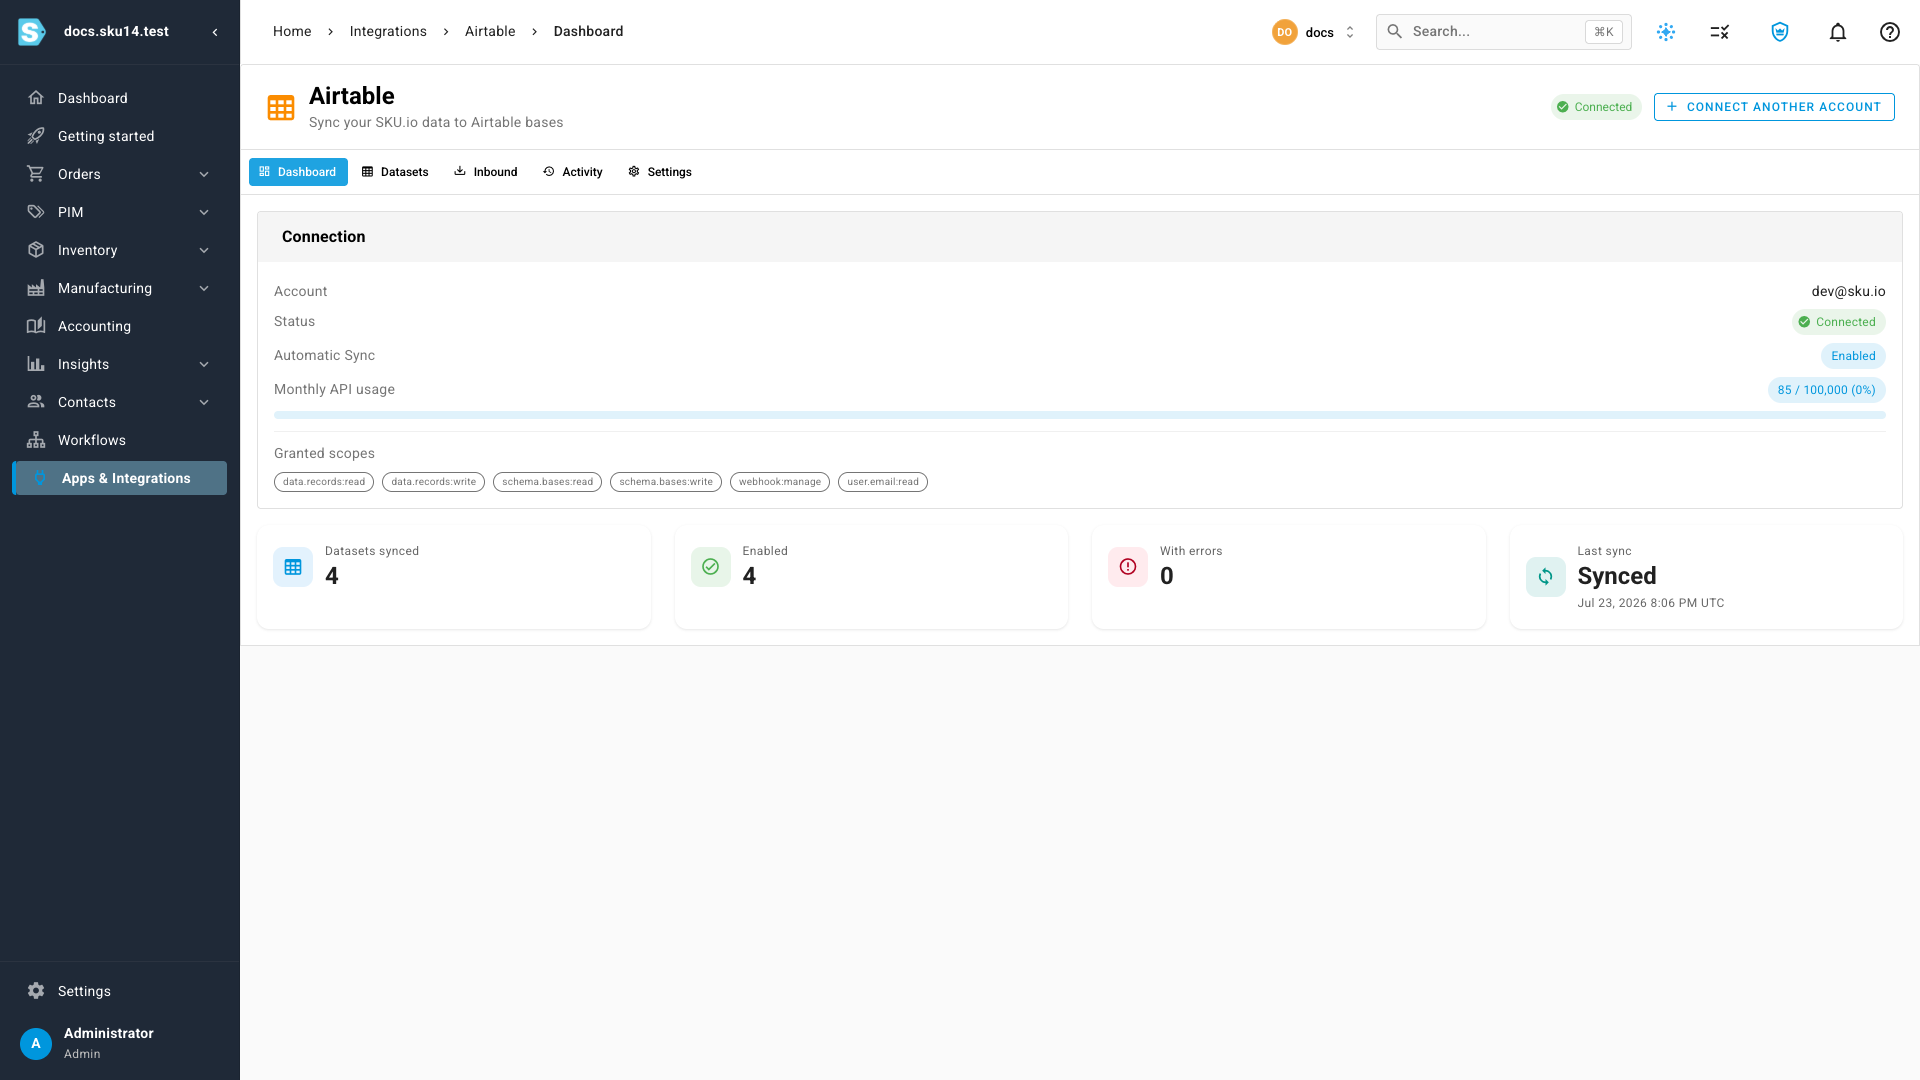Click the Last sync refresh icon
Screen dimensions: 1920x1080
1546,577
